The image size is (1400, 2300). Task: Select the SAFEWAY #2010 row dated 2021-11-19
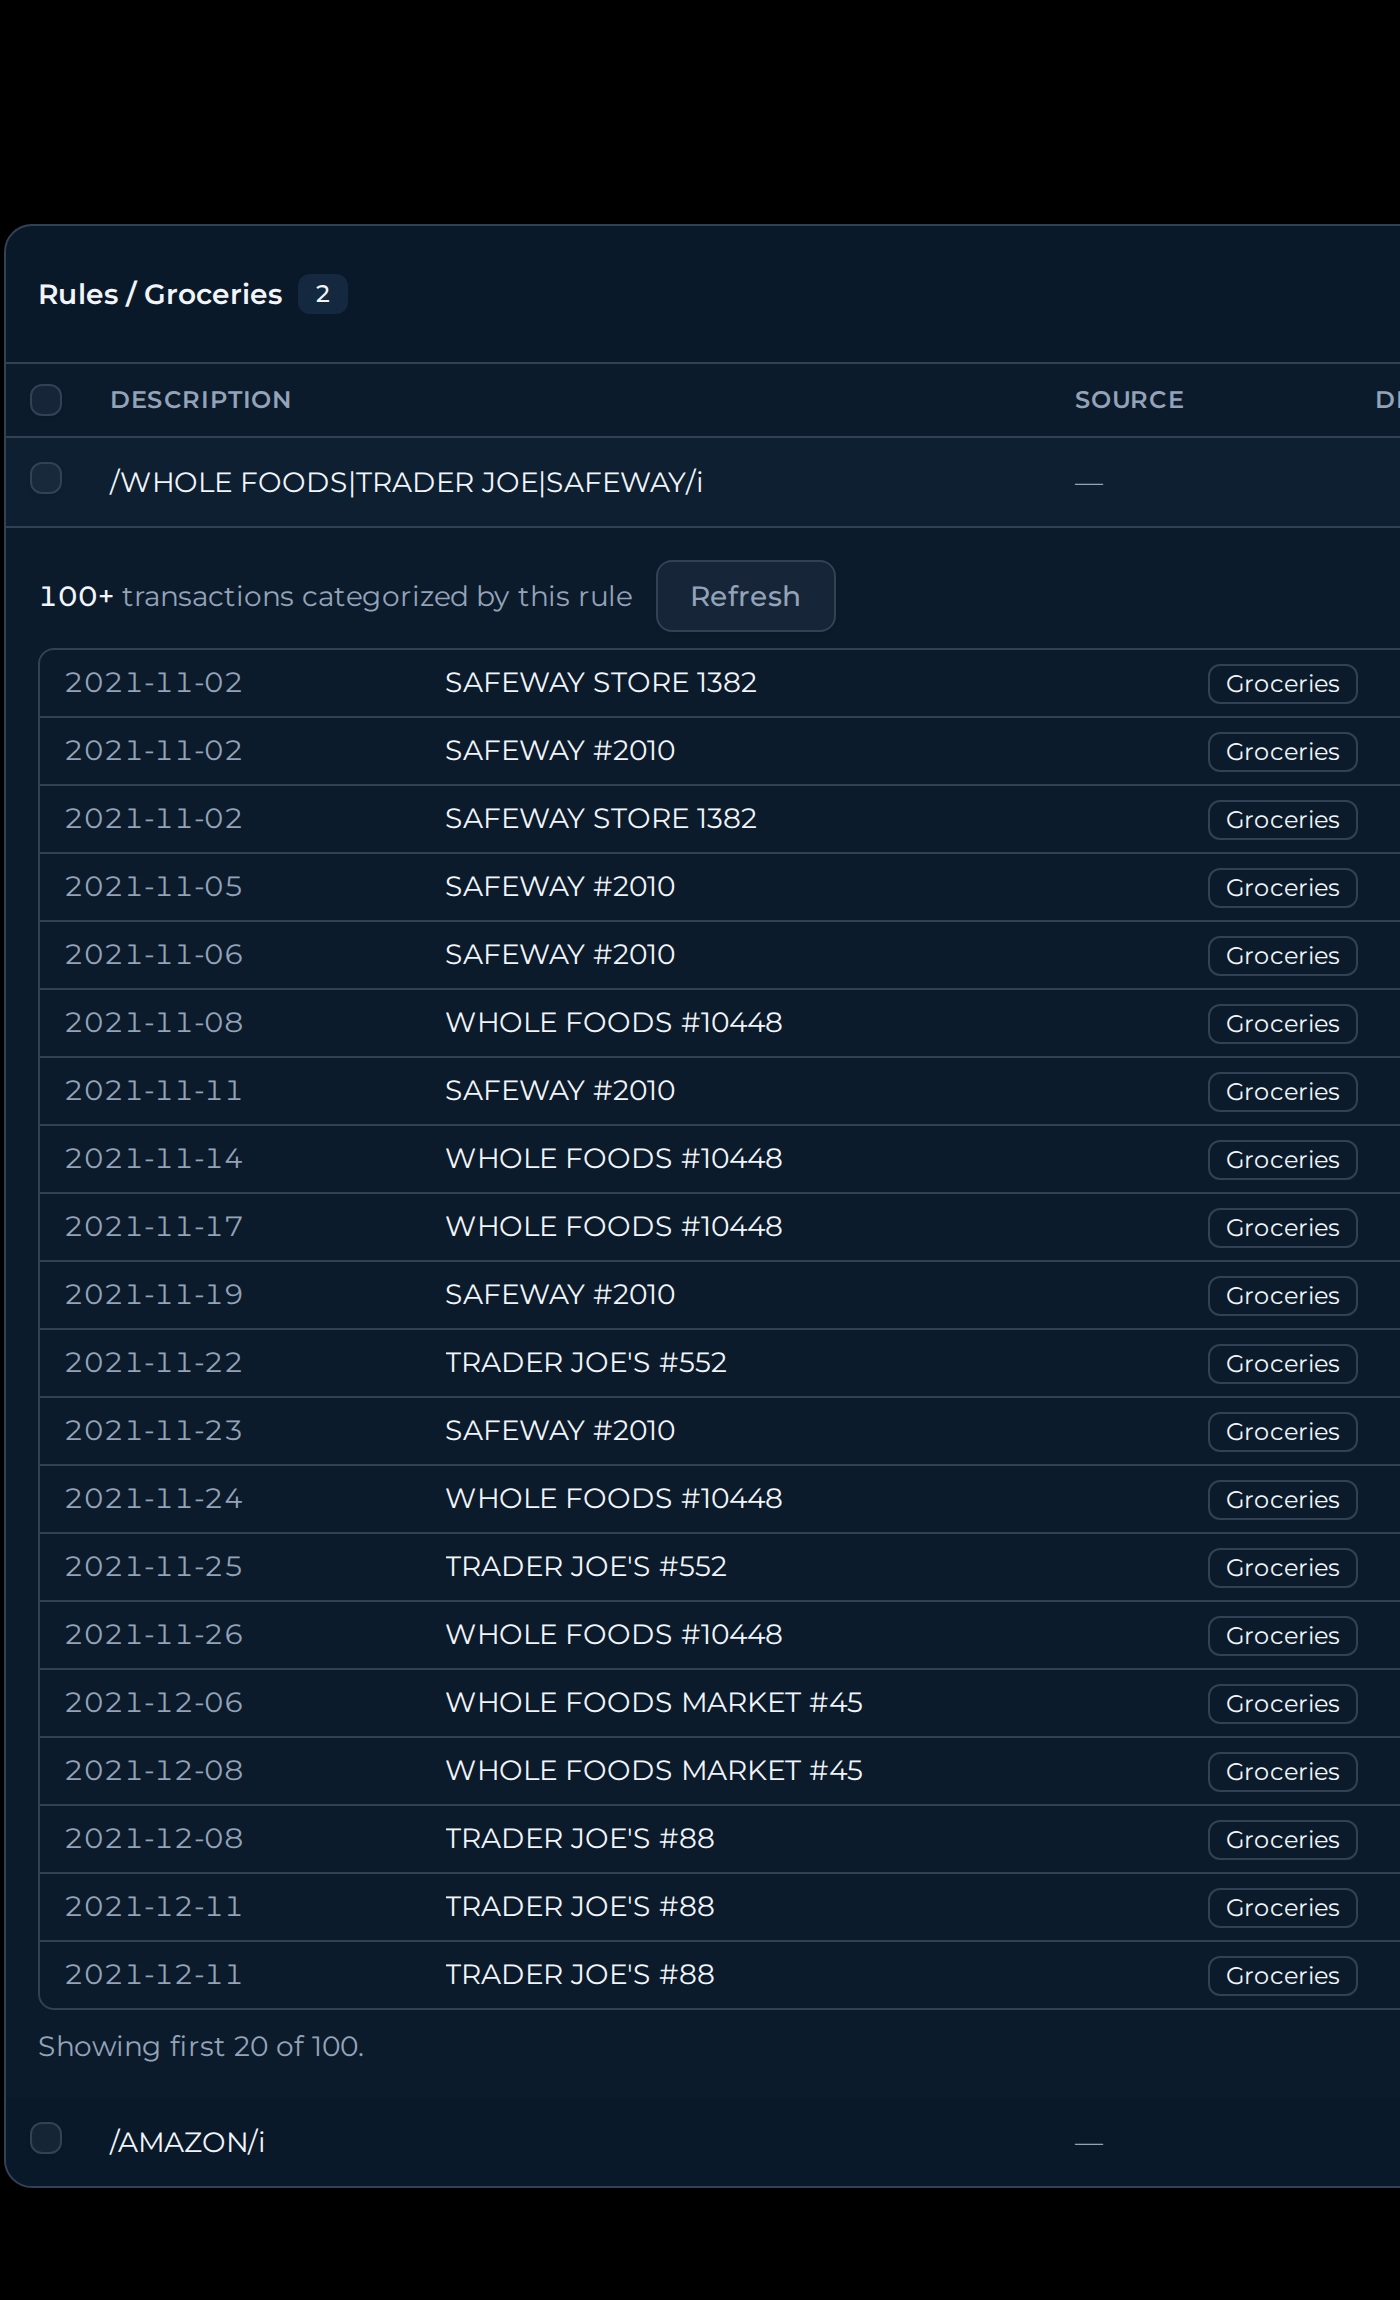coord(720,1295)
